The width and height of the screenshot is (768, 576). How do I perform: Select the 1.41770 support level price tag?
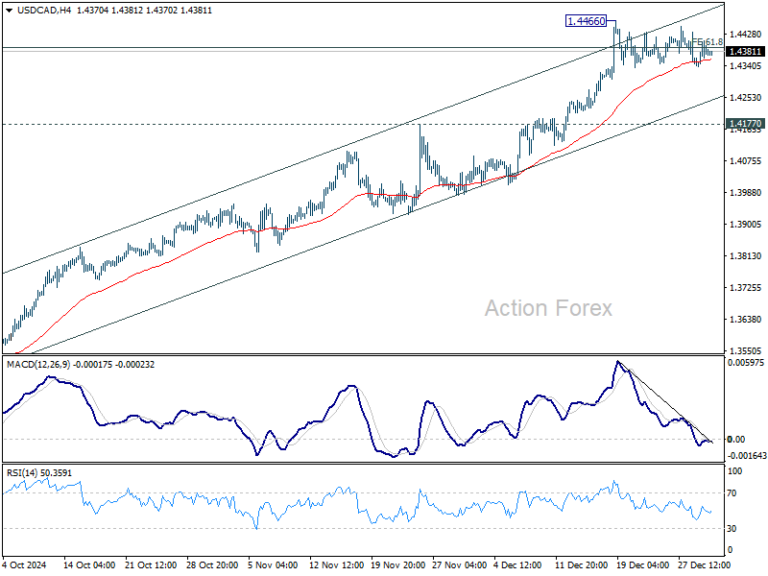(745, 124)
